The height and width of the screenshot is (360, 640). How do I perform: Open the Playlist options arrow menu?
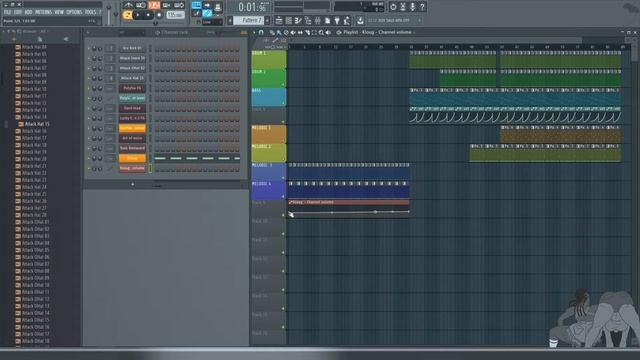click(254, 32)
